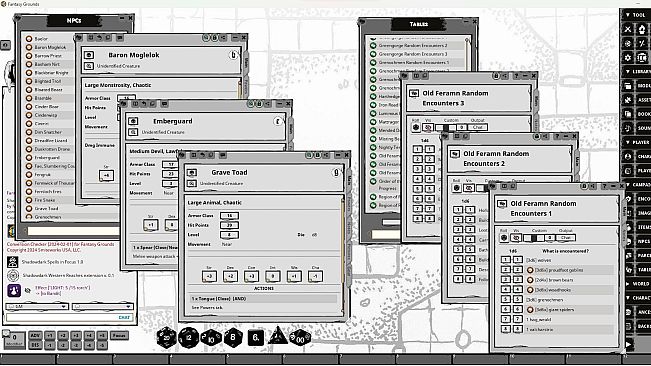Image resolution: width=651 pixels, height=366 pixels.
Task: Roll the d4 die
Action: pos(277,337)
